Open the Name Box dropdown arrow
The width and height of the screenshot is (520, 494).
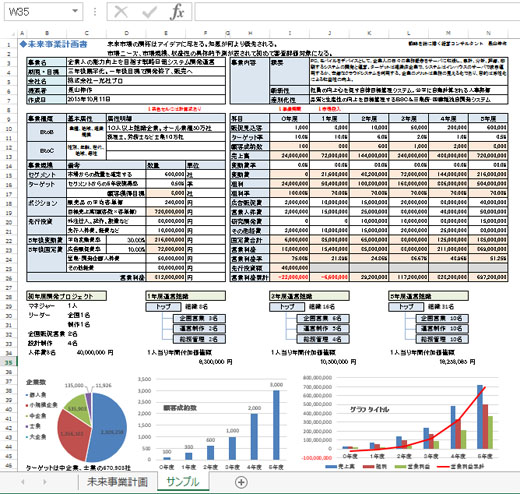pos(75,11)
